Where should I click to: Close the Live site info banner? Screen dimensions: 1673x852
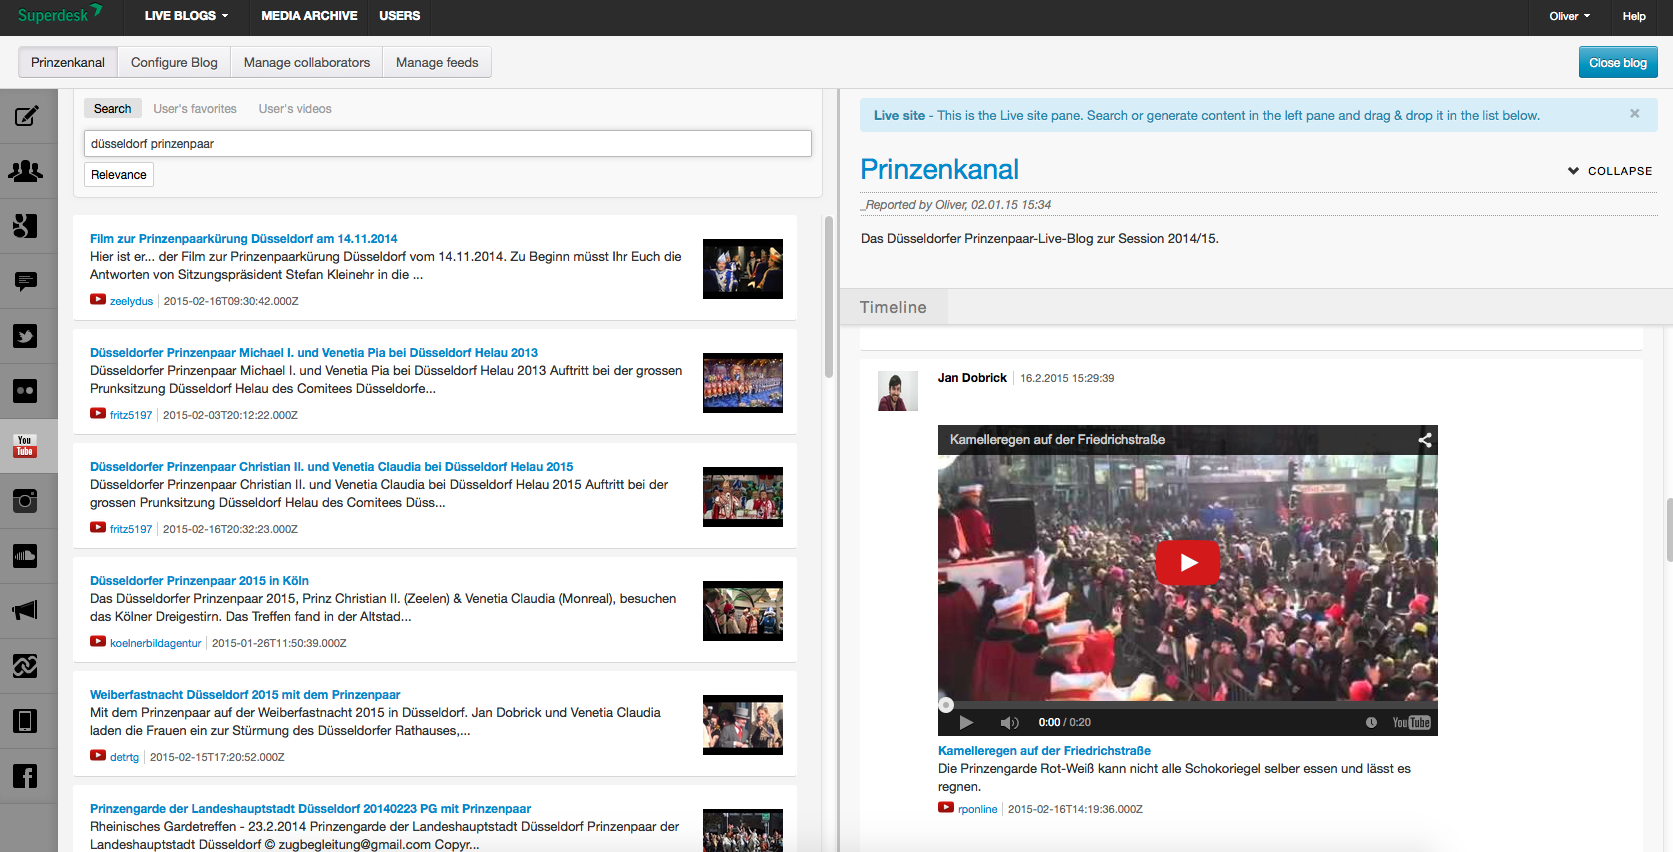(x=1635, y=114)
